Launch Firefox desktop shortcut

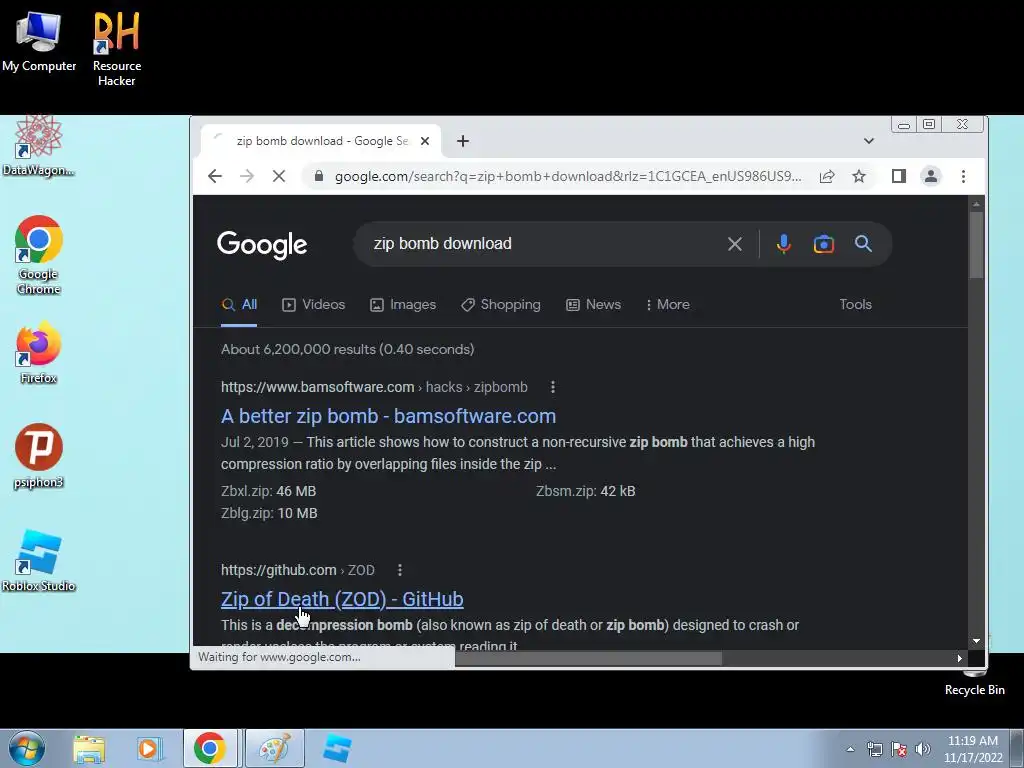click(x=39, y=353)
